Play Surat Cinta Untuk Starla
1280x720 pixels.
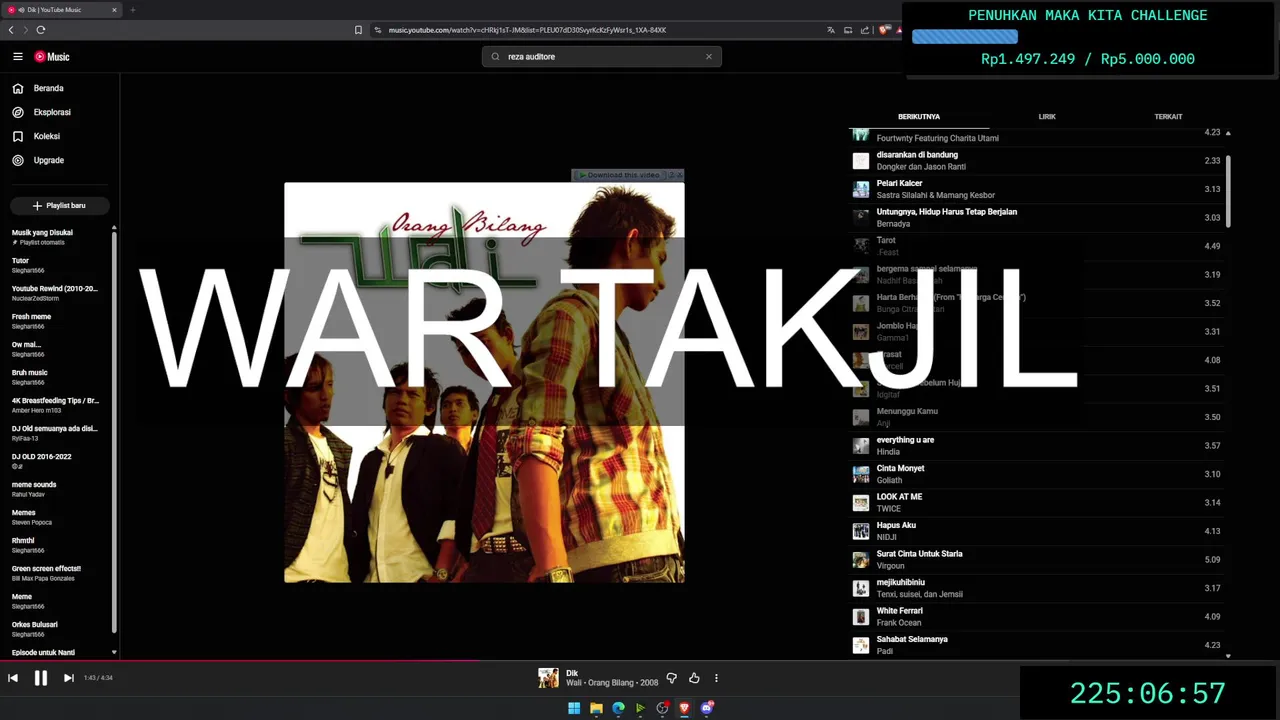[1037, 560]
